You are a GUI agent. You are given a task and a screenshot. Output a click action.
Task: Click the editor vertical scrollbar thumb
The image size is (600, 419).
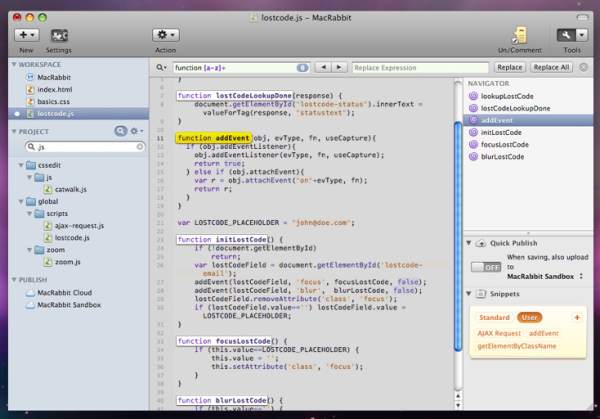458,235
